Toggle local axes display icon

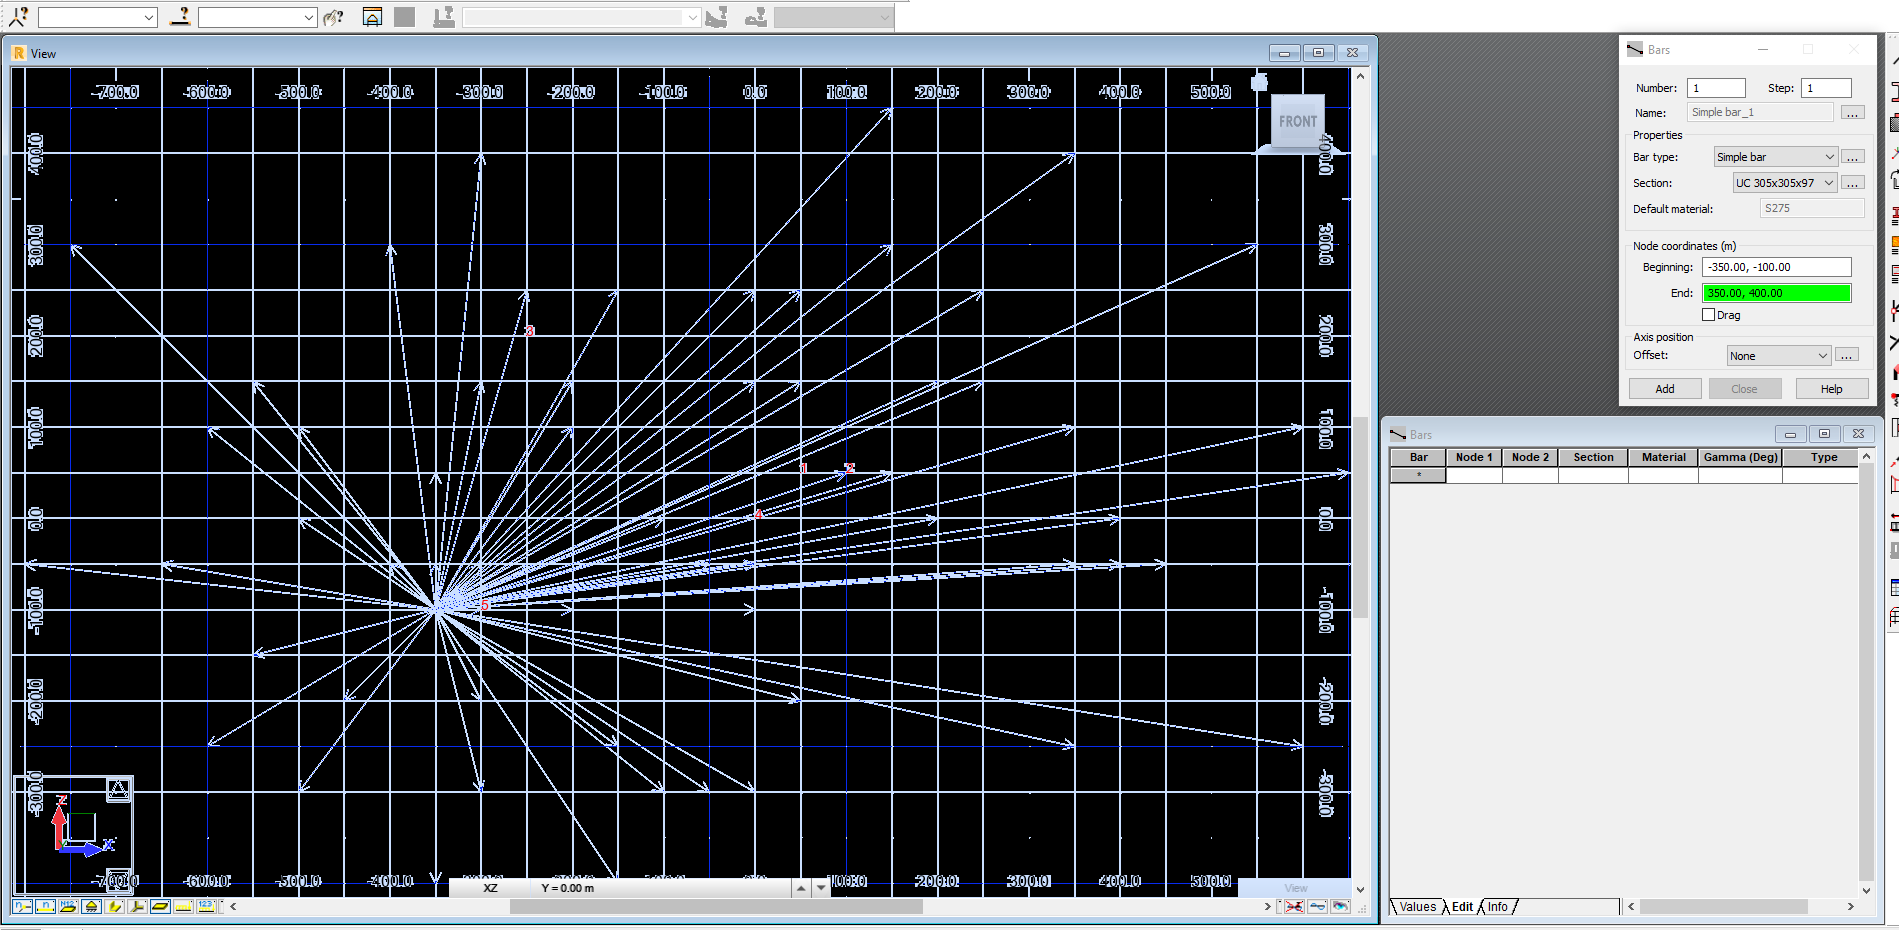[x=136, y=907]
